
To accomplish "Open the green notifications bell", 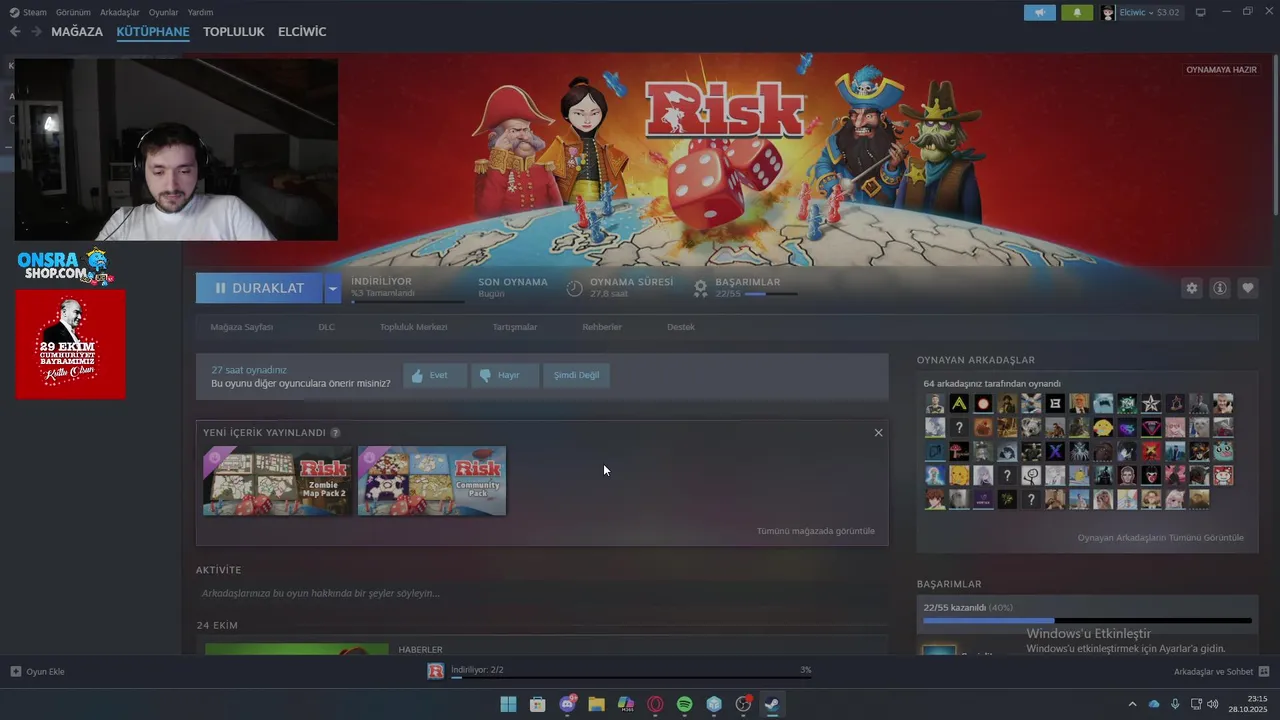I will tap(1077, 13).
